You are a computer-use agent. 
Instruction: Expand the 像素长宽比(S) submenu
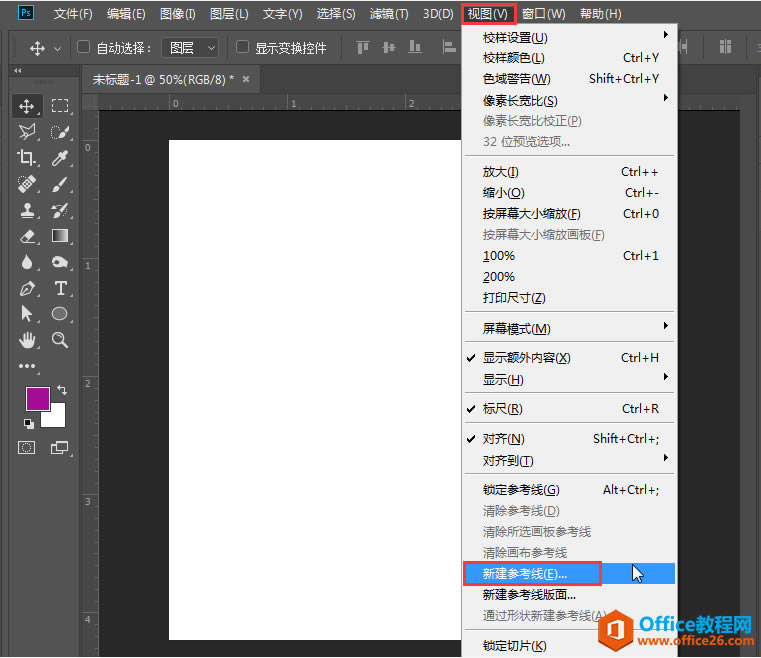pos(569,100)
